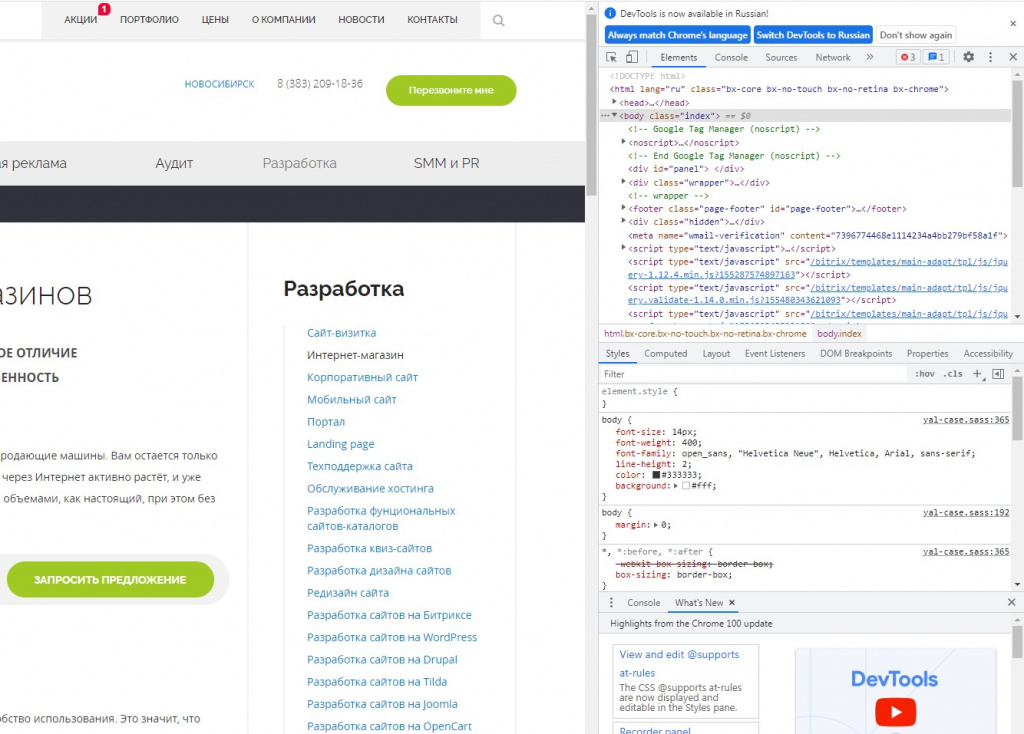Open the Accessibility tab
This screenshot has width=1024, height=734.
(987, 353)
